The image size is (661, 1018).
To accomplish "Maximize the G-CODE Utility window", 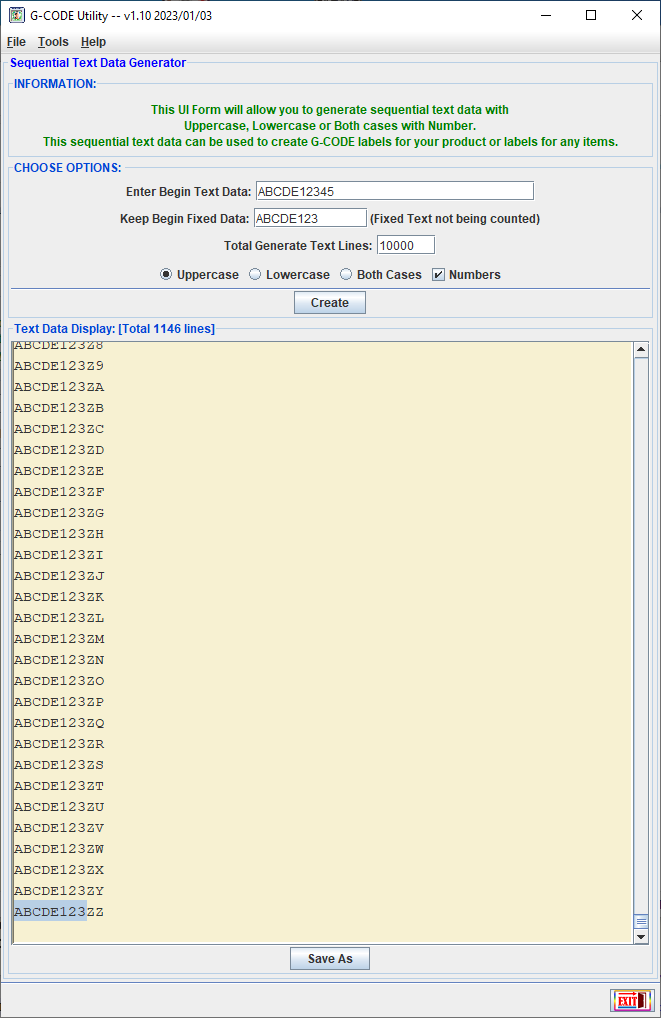I will click(591, 15).
